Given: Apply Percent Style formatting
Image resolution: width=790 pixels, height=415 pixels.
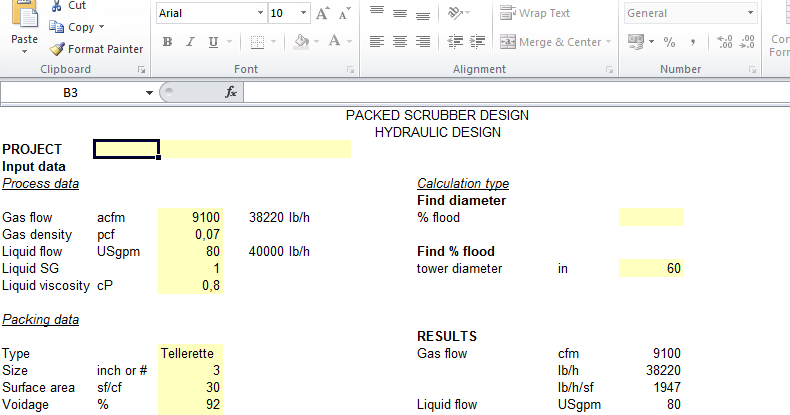Looking at the screenshot, I should click(x=670, y=42).
